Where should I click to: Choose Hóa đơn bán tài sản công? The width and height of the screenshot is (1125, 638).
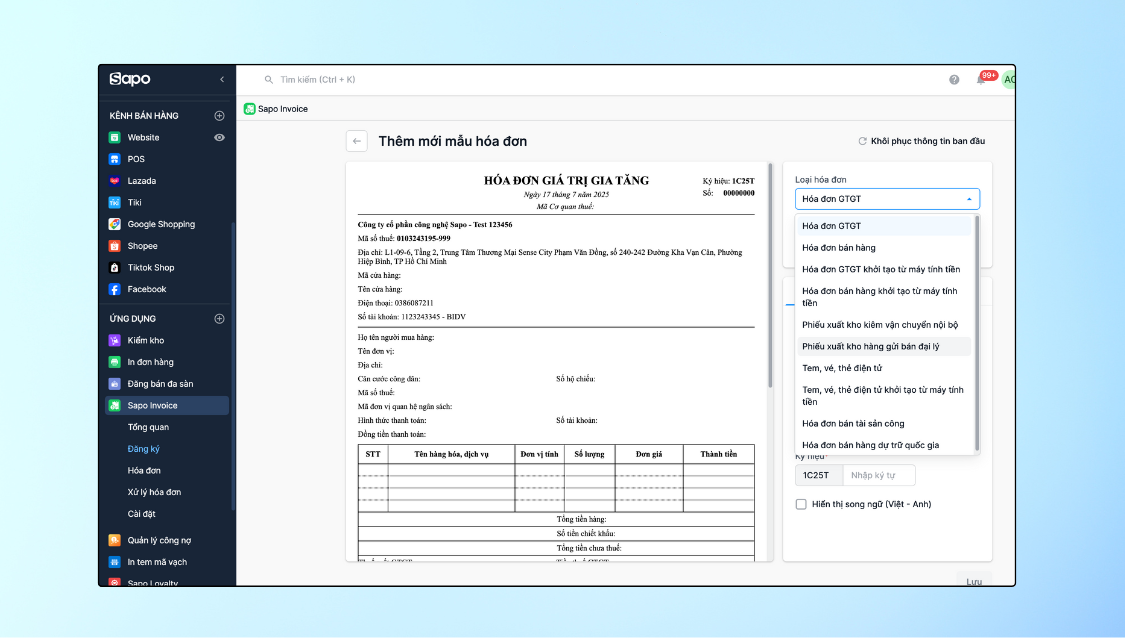(883, 423)
